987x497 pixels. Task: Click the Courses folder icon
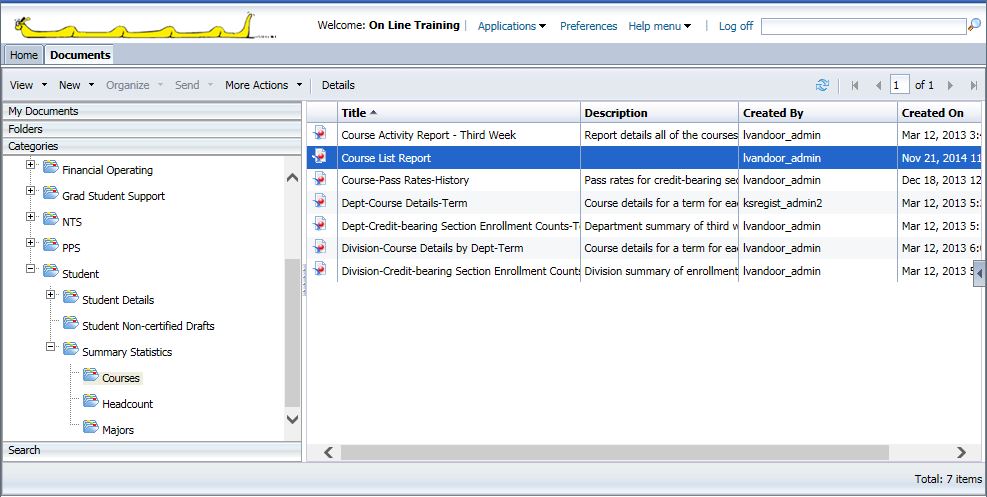click(x=91, y=375)
